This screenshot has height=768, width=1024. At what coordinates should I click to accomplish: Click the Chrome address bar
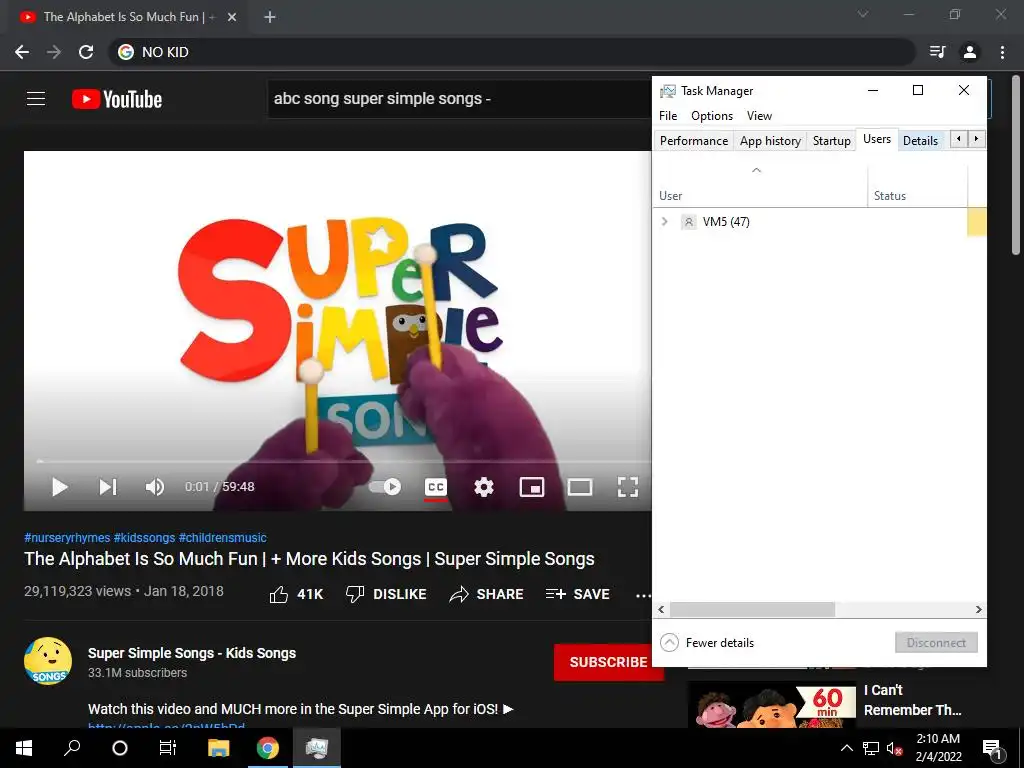[512, 52]
